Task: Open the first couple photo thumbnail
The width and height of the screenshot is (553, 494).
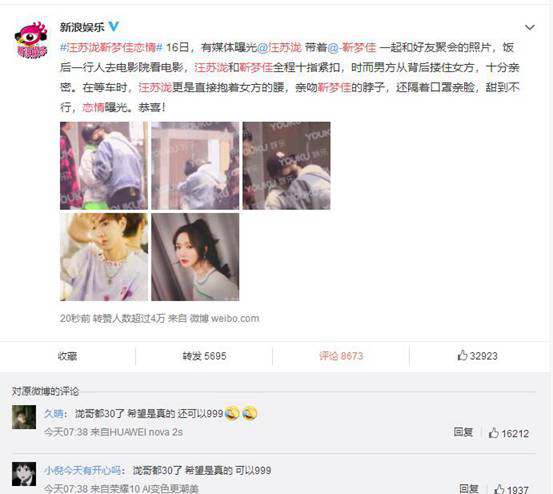Action: pos(104,166)
